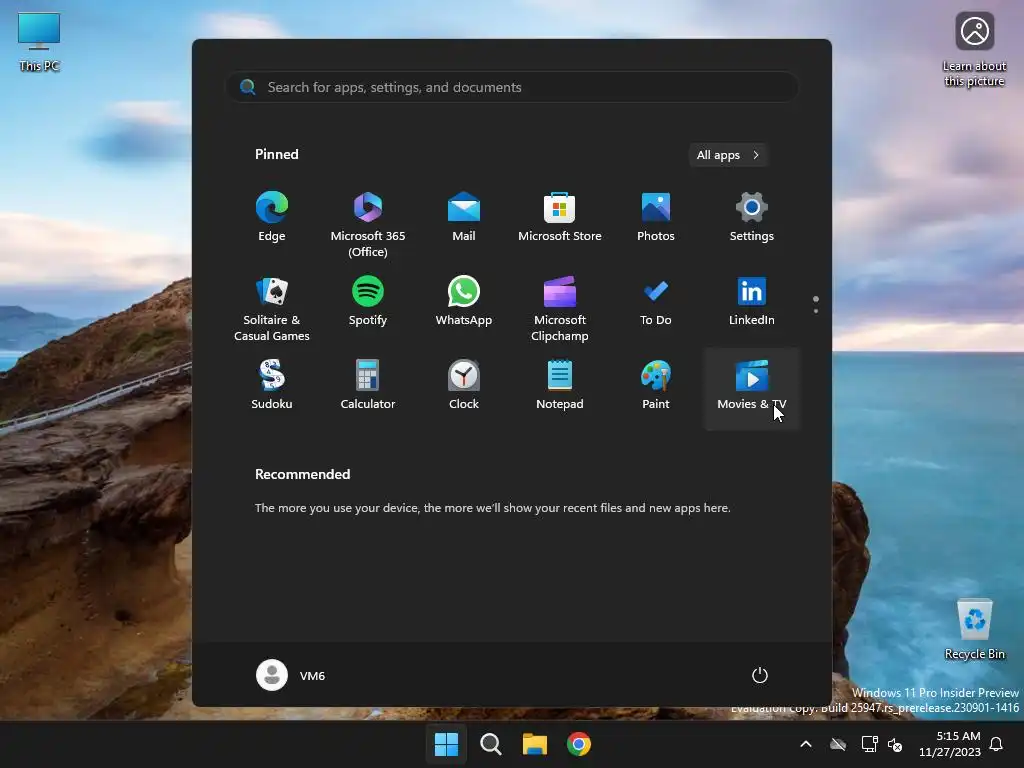Open the VM6 user account menu
The height and width of the screenshot is (768, 1024).
click(291, 675)
